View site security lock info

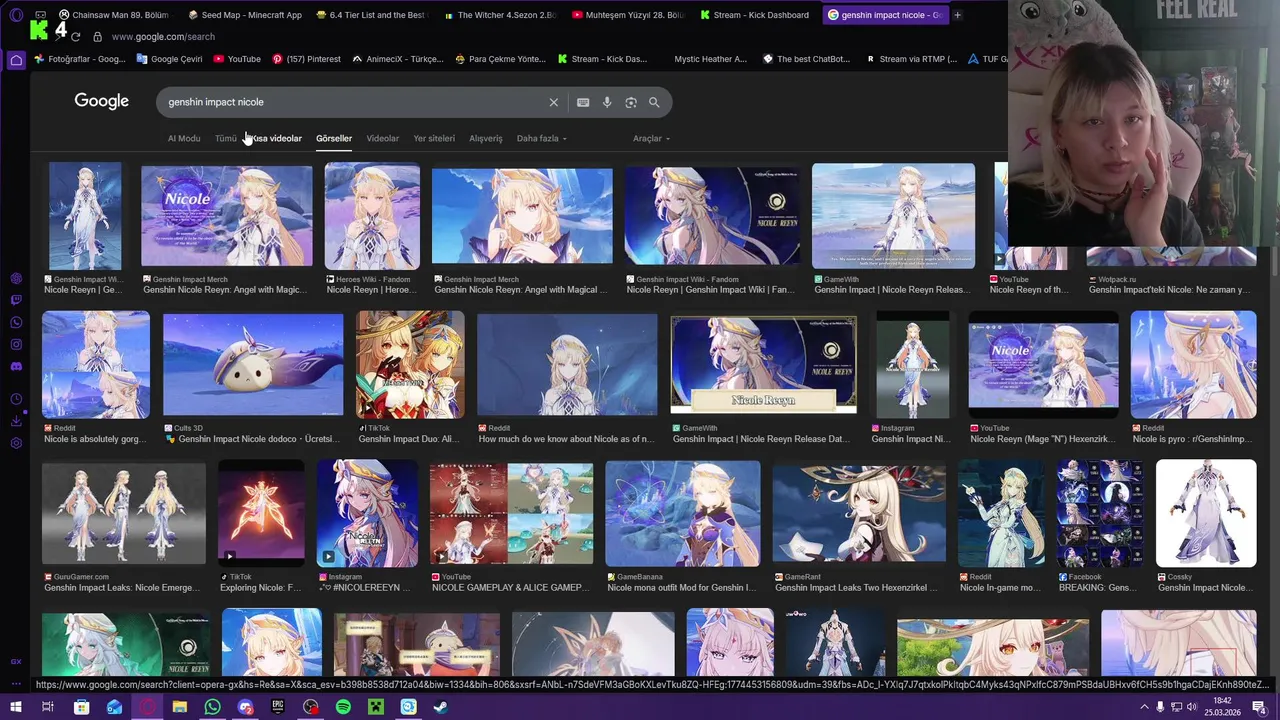(97, 37)
